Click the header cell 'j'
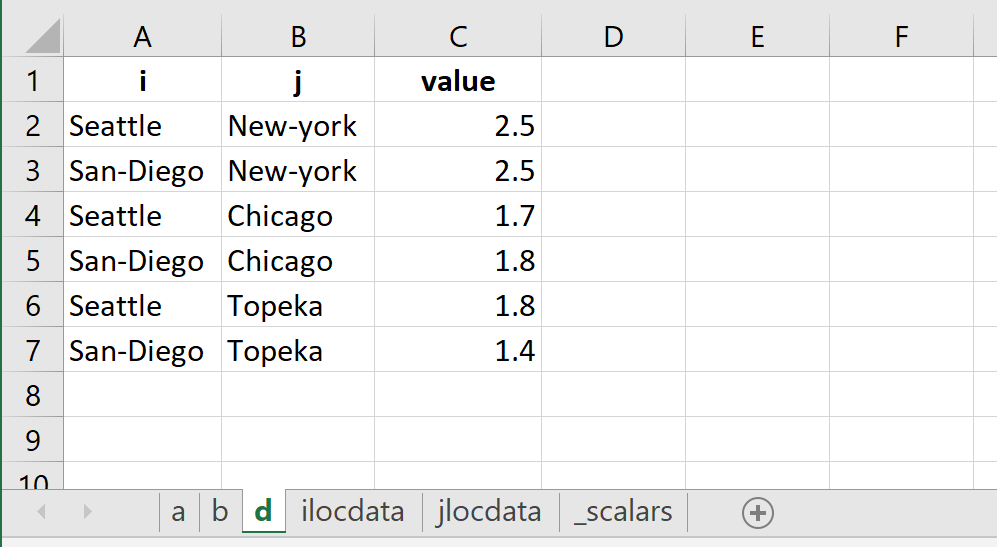 pos(298,80)
